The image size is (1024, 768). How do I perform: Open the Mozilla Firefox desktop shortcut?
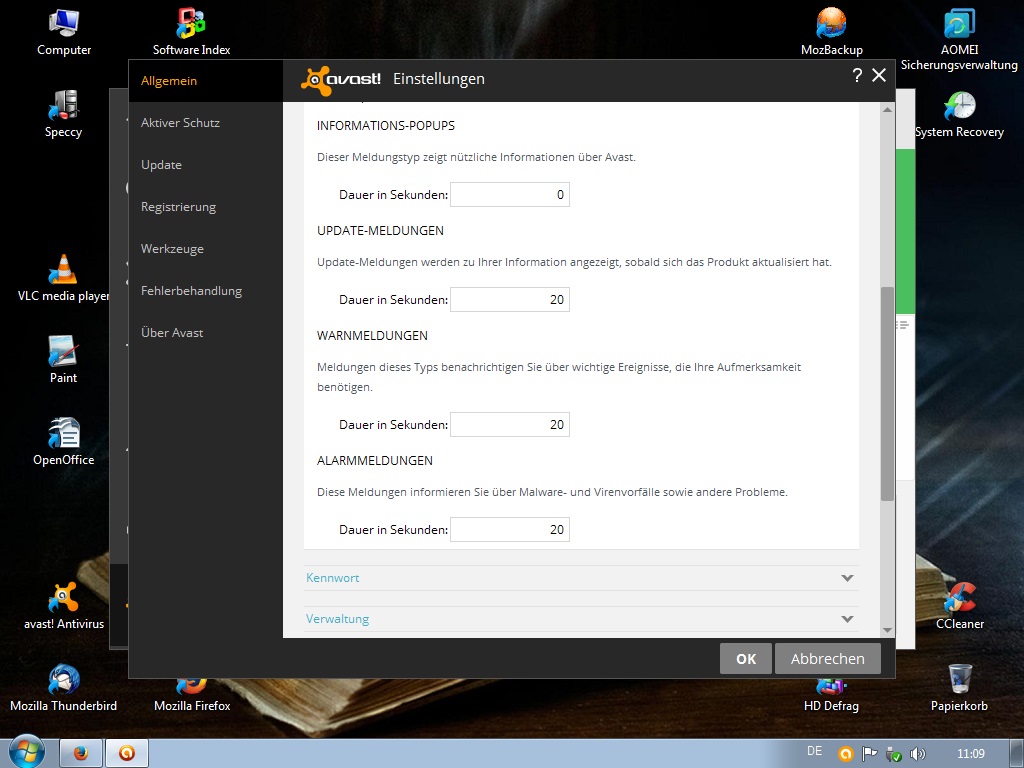pos(192,696)
